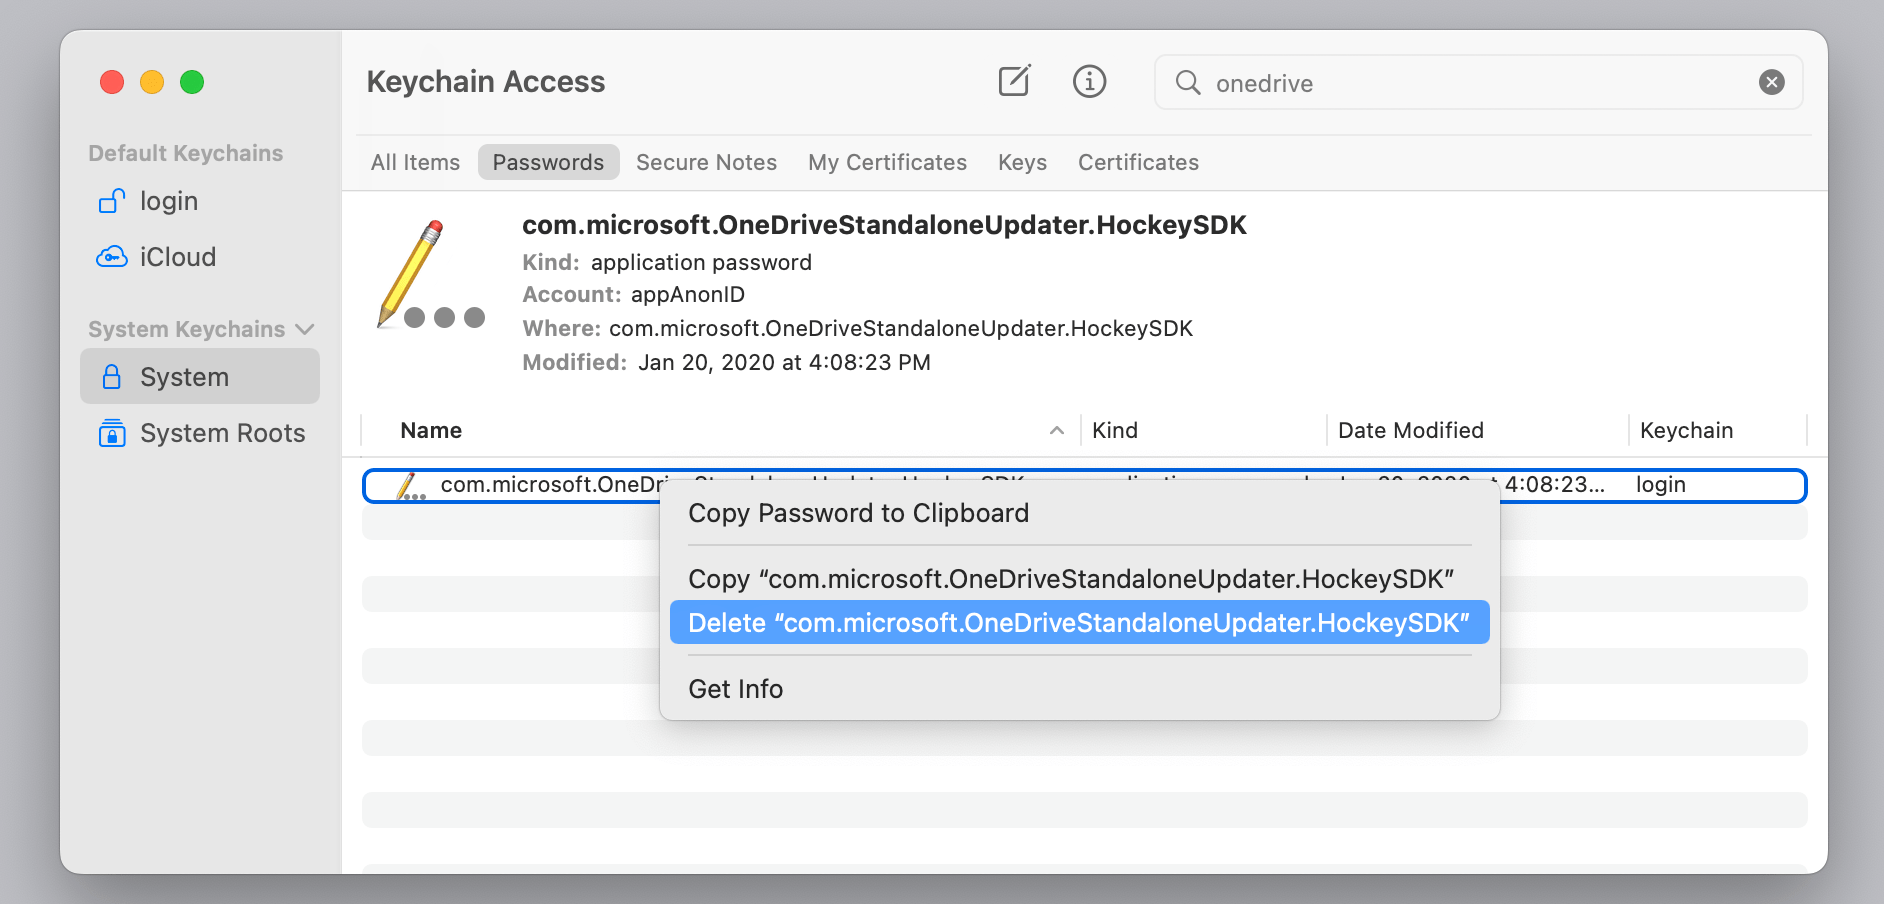This screenshot has width=1884, height=904.
Task: Switch to the Secure Notes tab
Action: [706, 162]
